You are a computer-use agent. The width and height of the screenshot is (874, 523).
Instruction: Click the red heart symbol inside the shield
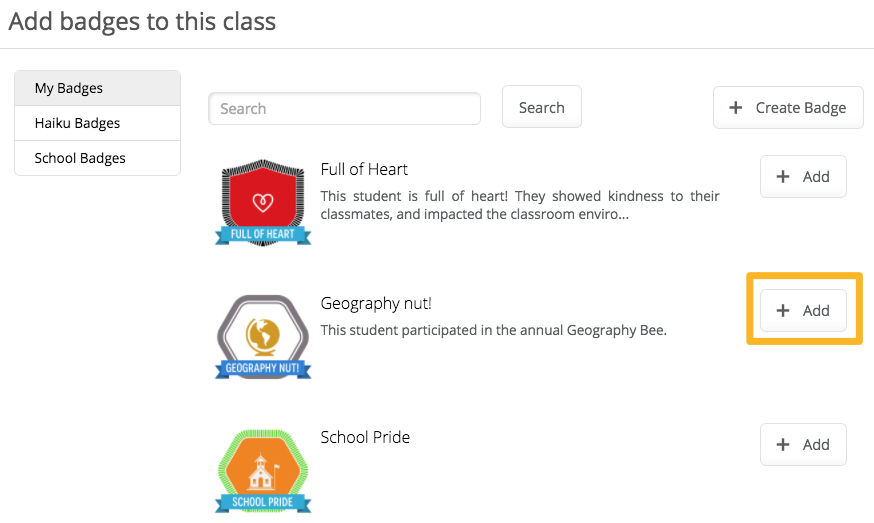click(263, 202)
